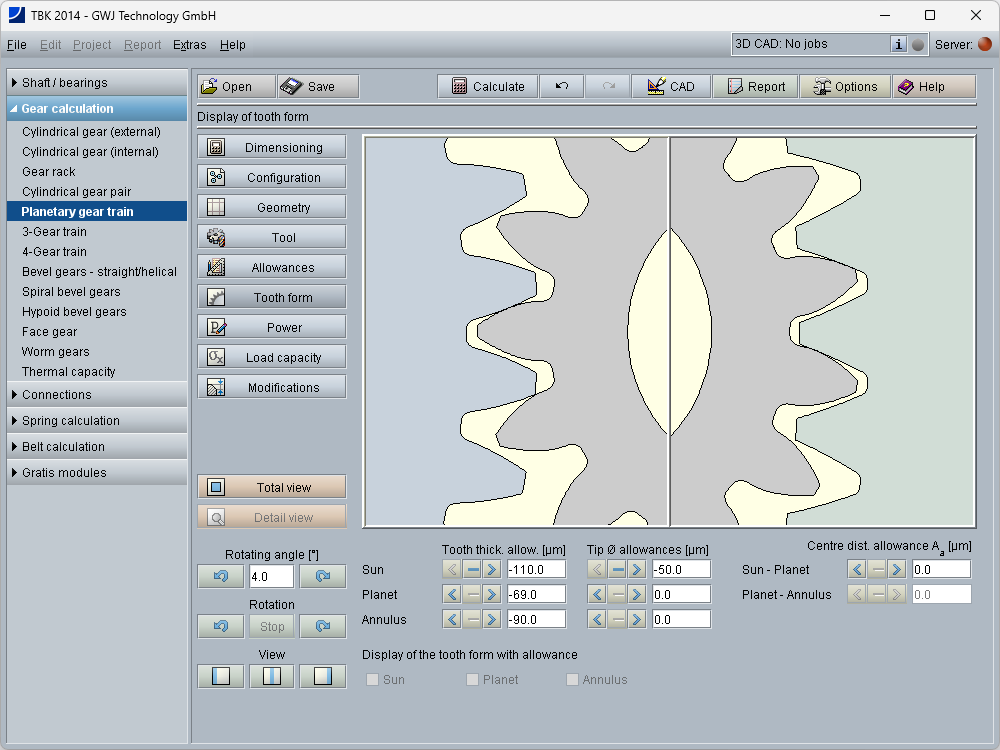Viewport: 1000px width, 750px height.
Task: Open the Extras menu
Action: pos(189,45)
